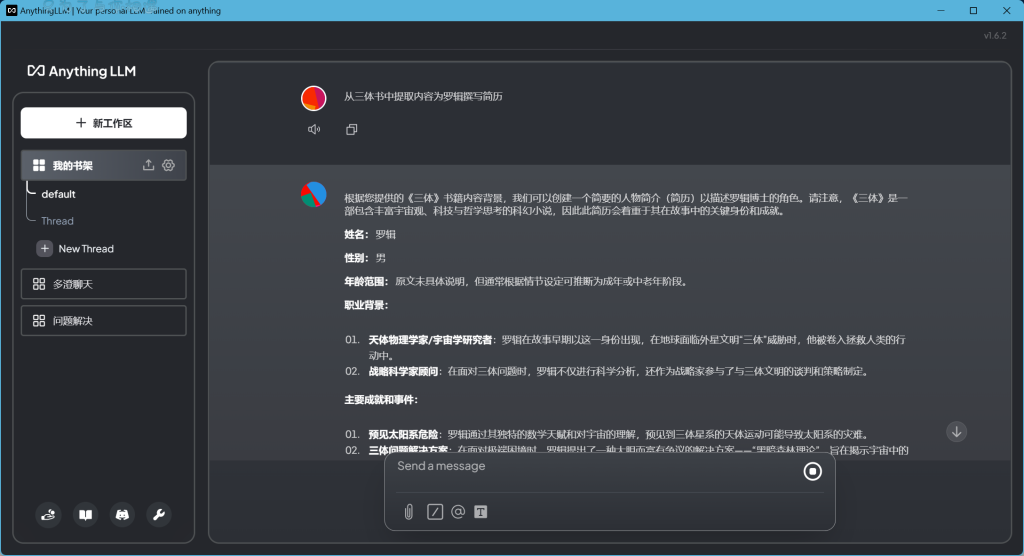Start a New Thread
This screenshot has width=1024, height=556.
click(x=86, y=248)
